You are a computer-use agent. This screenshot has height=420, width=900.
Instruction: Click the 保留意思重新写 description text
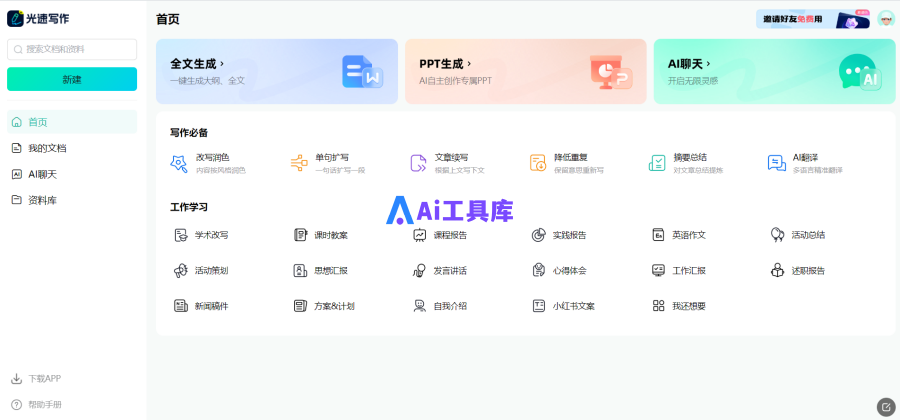point(579,170)
